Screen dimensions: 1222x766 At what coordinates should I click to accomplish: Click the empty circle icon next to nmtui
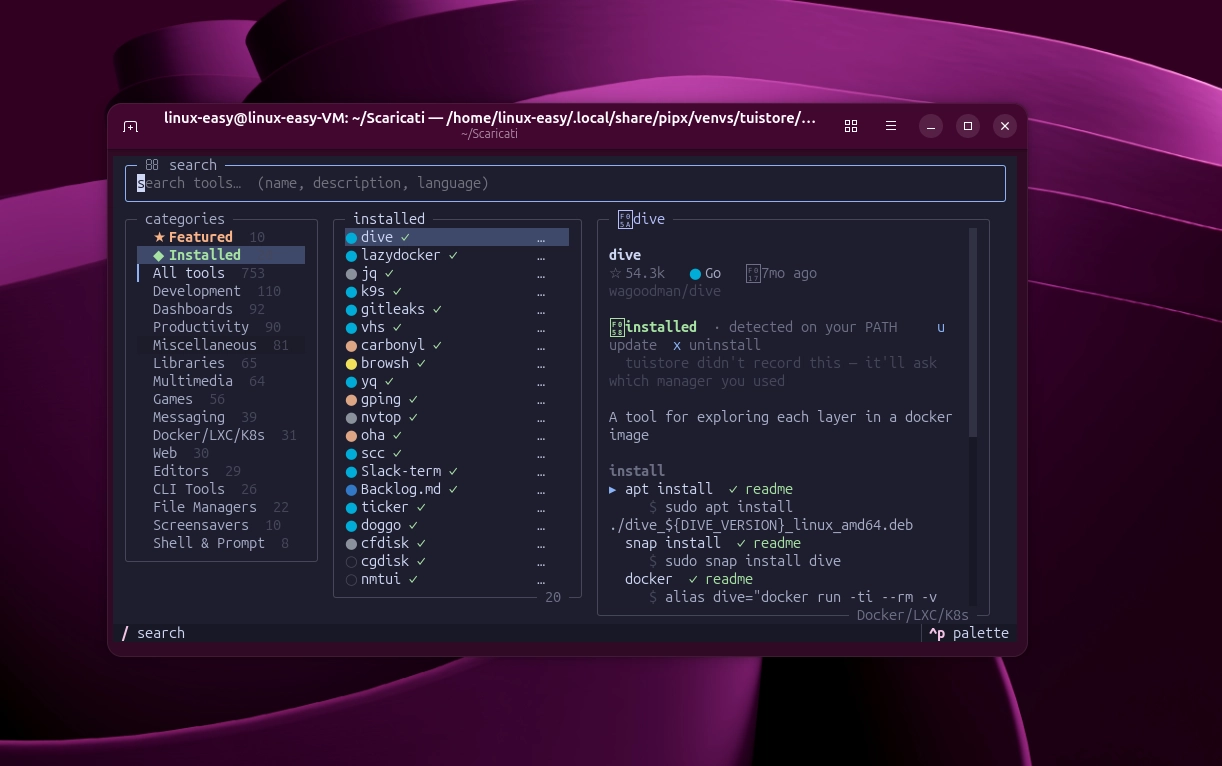(351, 580)
